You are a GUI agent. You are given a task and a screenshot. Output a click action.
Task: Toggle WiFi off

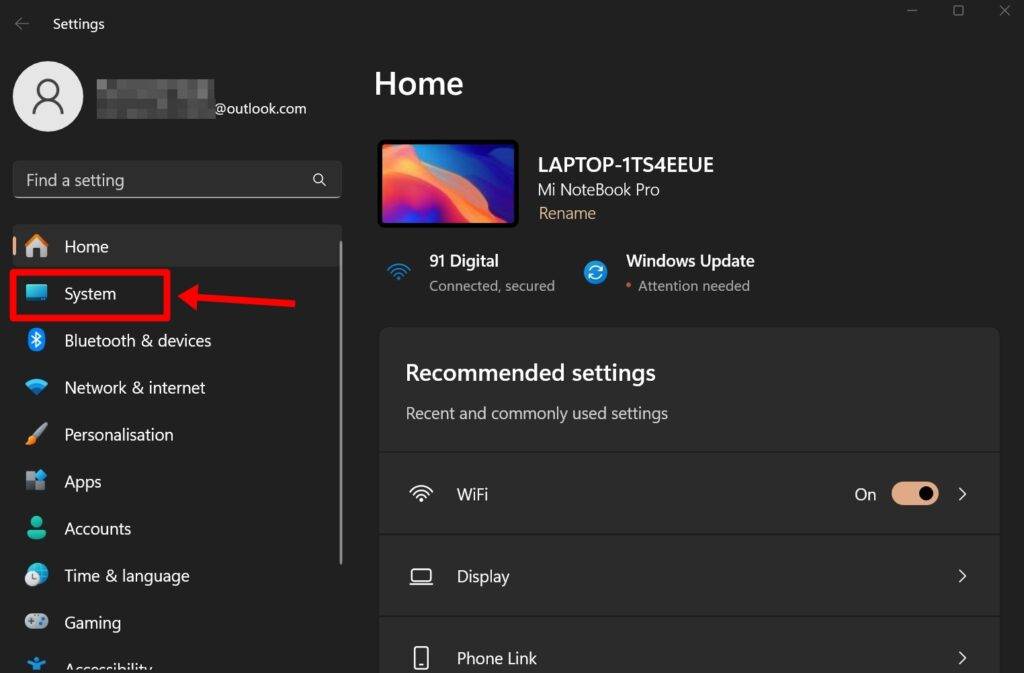[x=914, y=493]
